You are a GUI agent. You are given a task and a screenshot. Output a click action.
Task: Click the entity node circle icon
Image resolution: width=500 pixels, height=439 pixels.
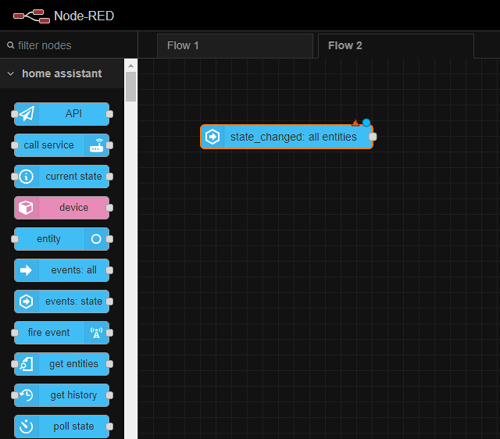click(96, 239)
